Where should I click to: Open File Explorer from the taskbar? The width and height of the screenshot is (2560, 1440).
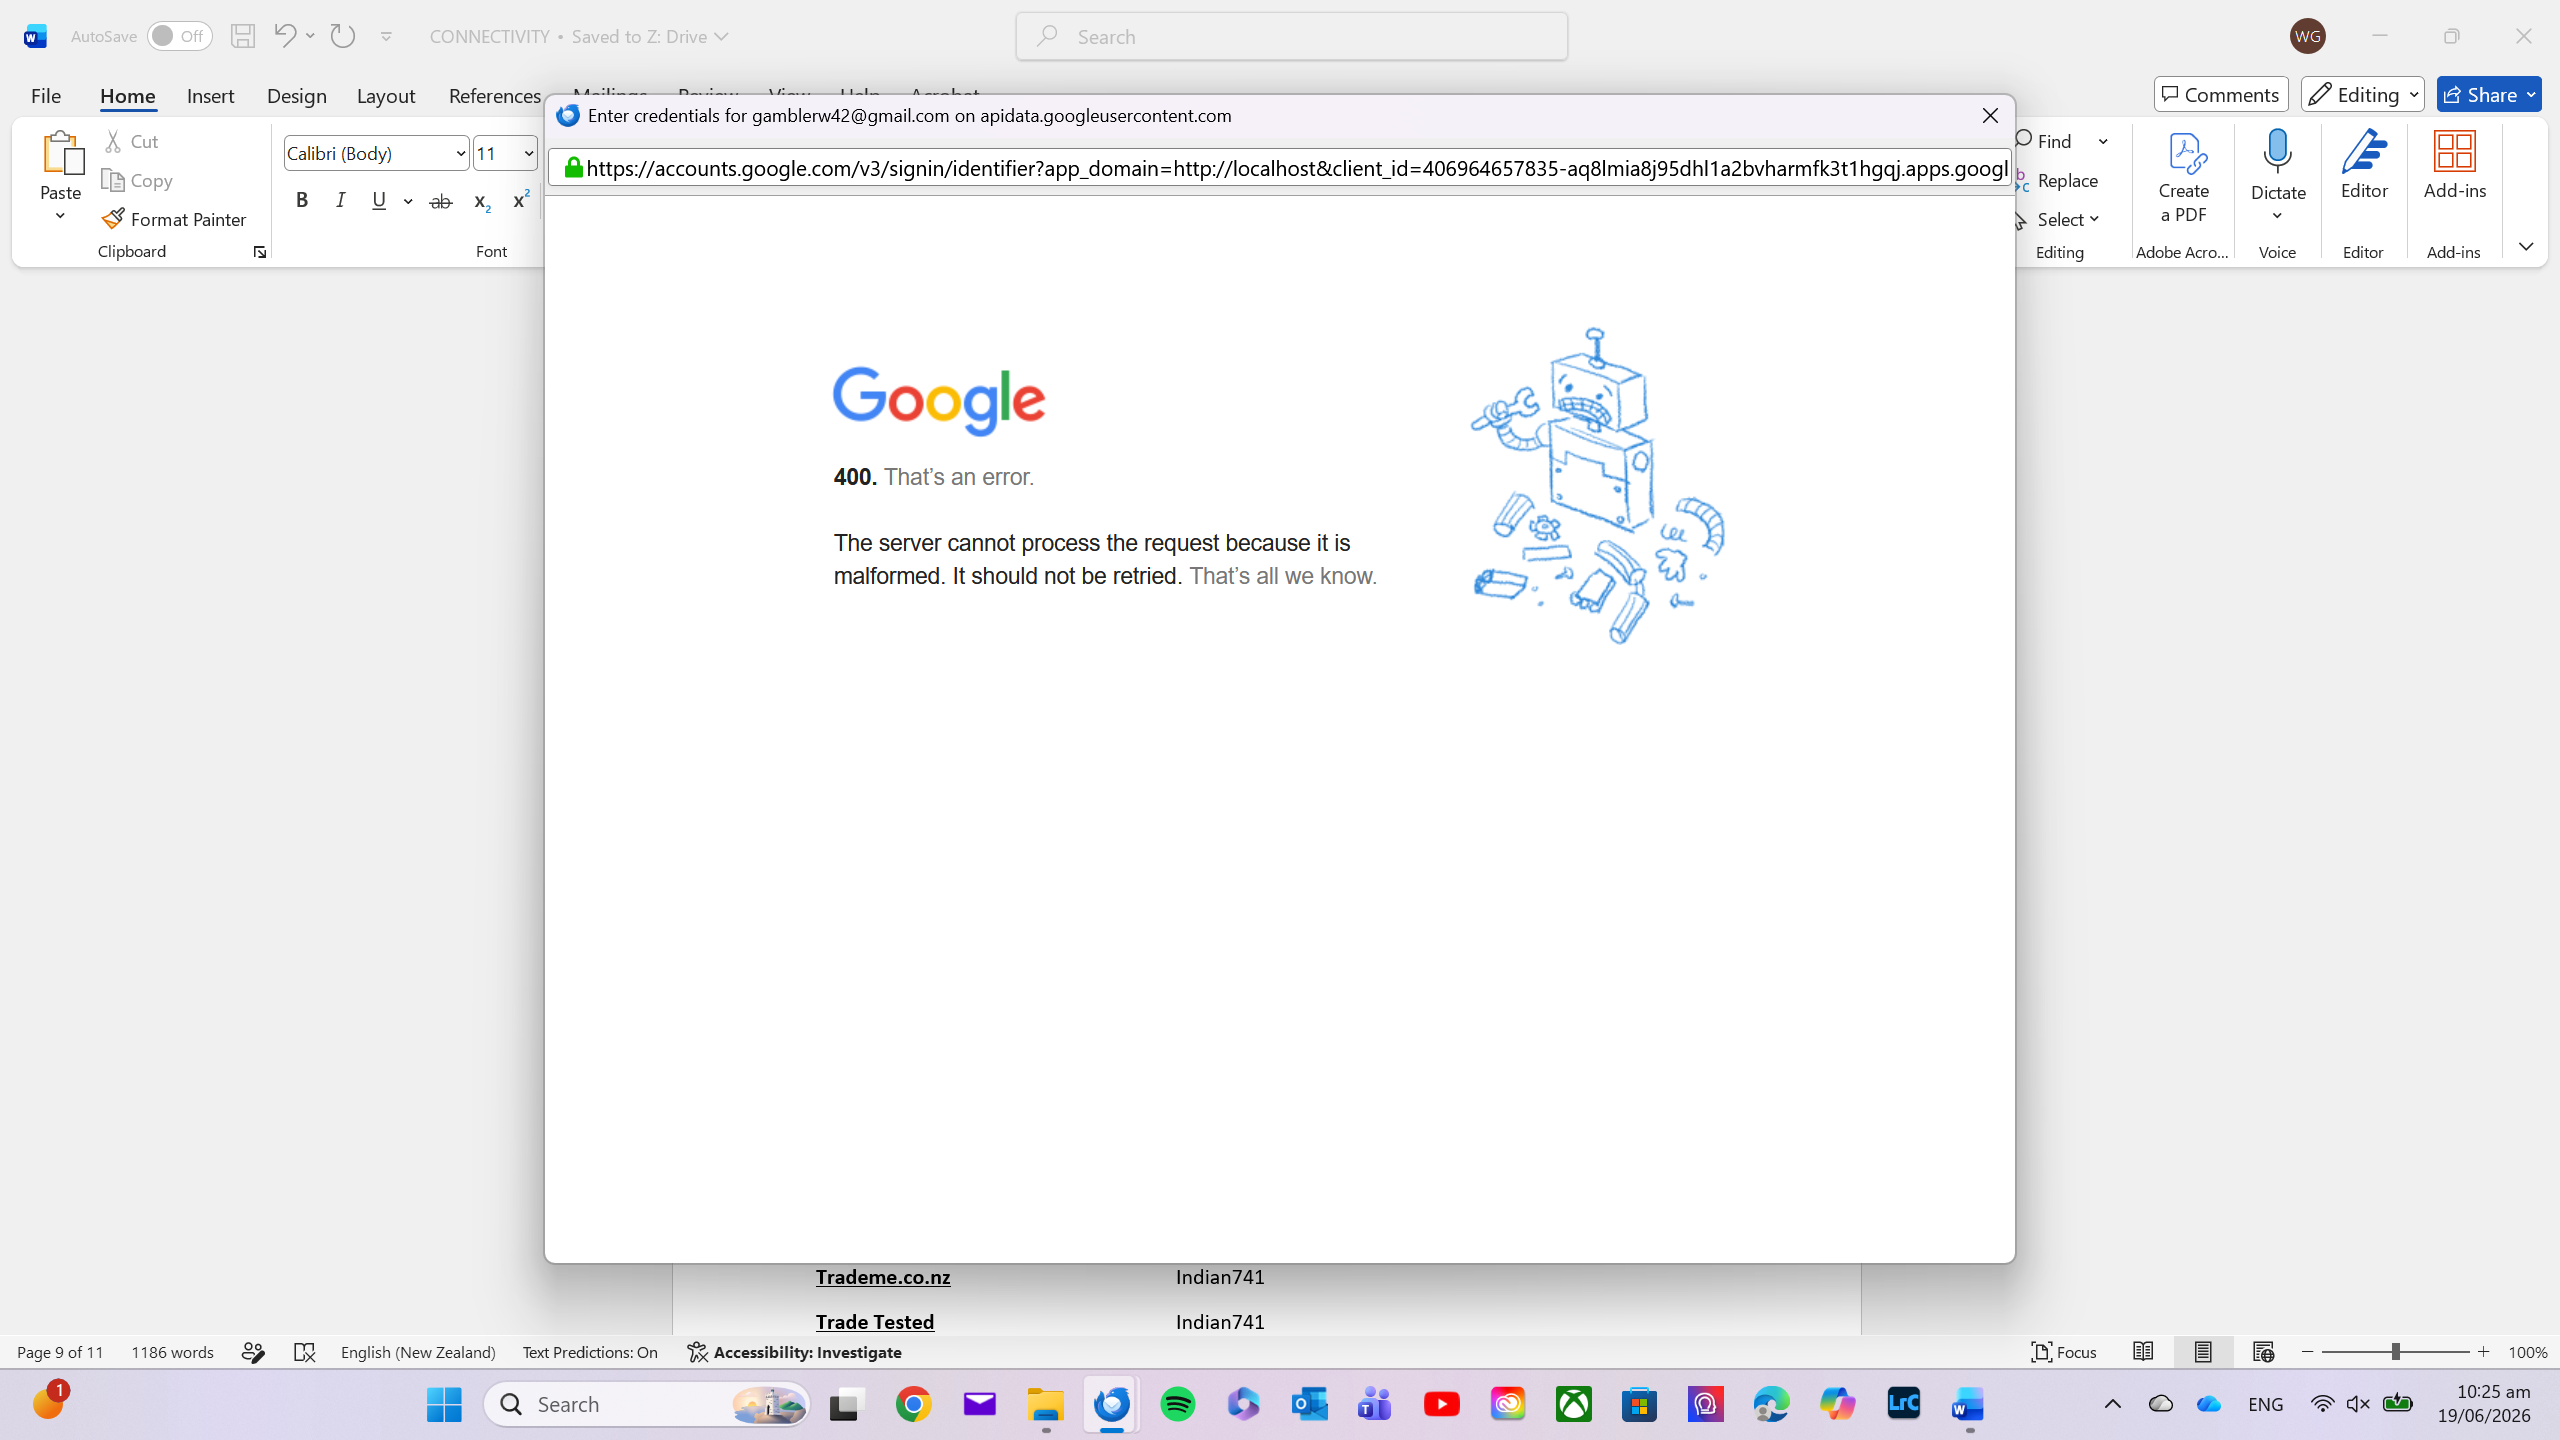pos(1046,1404)
